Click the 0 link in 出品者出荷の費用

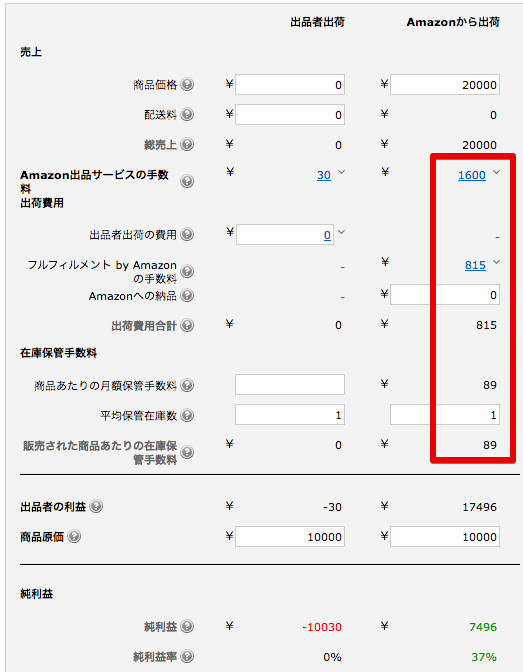point(328,235)
